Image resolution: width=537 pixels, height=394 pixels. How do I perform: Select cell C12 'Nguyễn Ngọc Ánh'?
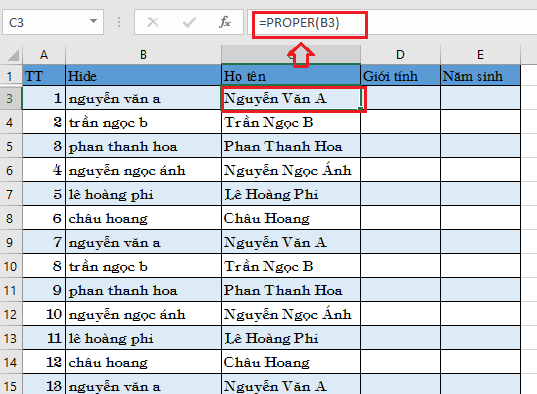point(291,315)
